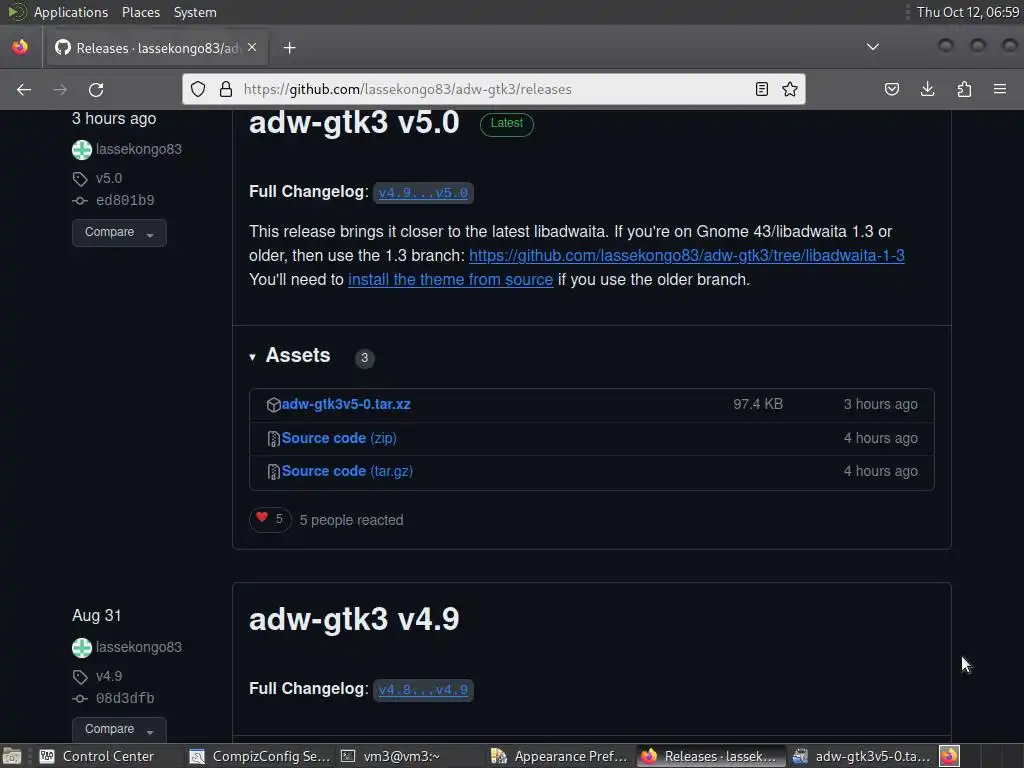Open lassekongo83 profile beside v4.9
The height and width of the screenshot is (768, 1024).
(138, 647)
